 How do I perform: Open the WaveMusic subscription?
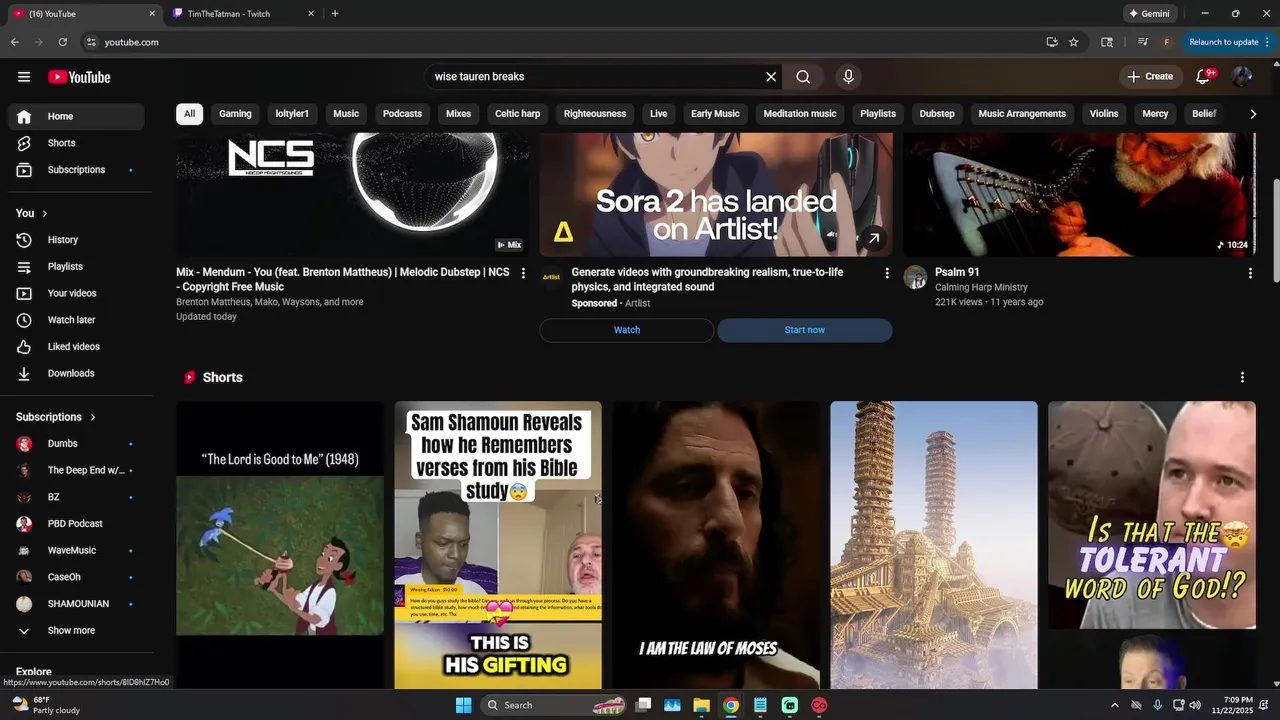click(x=76, y=551)
